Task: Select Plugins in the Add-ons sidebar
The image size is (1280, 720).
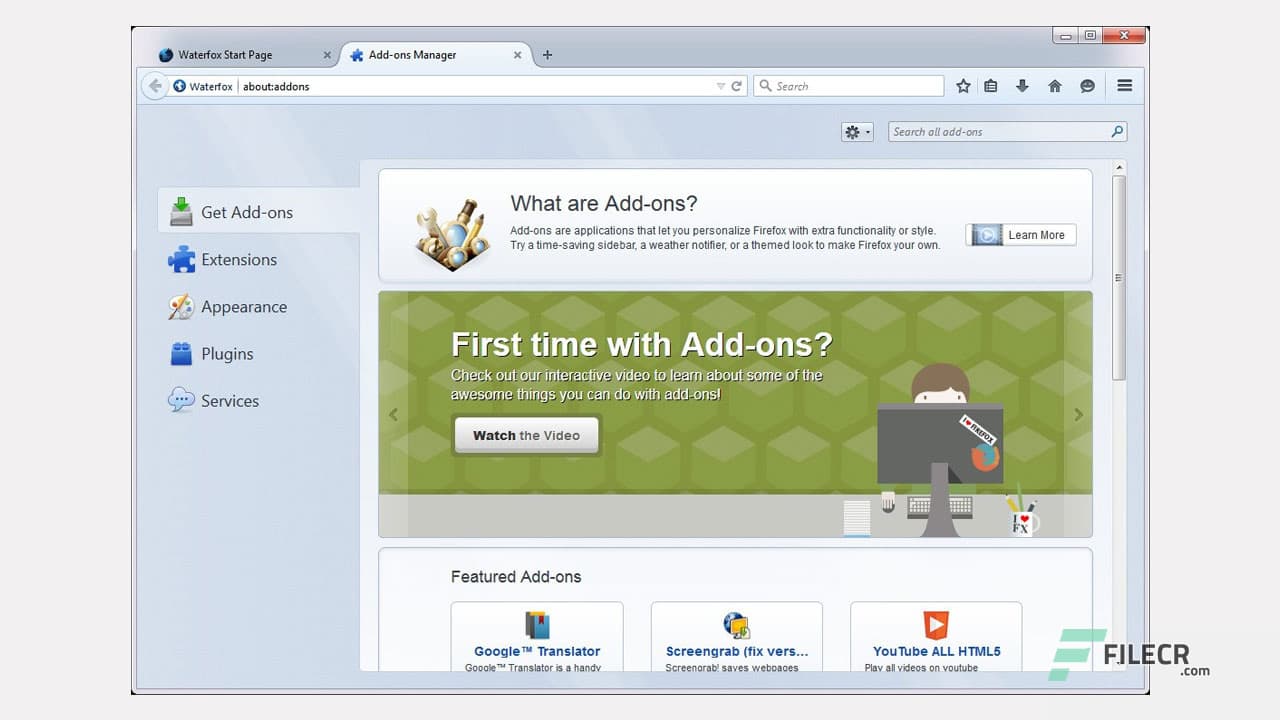Action: click(x=229, y=353)
